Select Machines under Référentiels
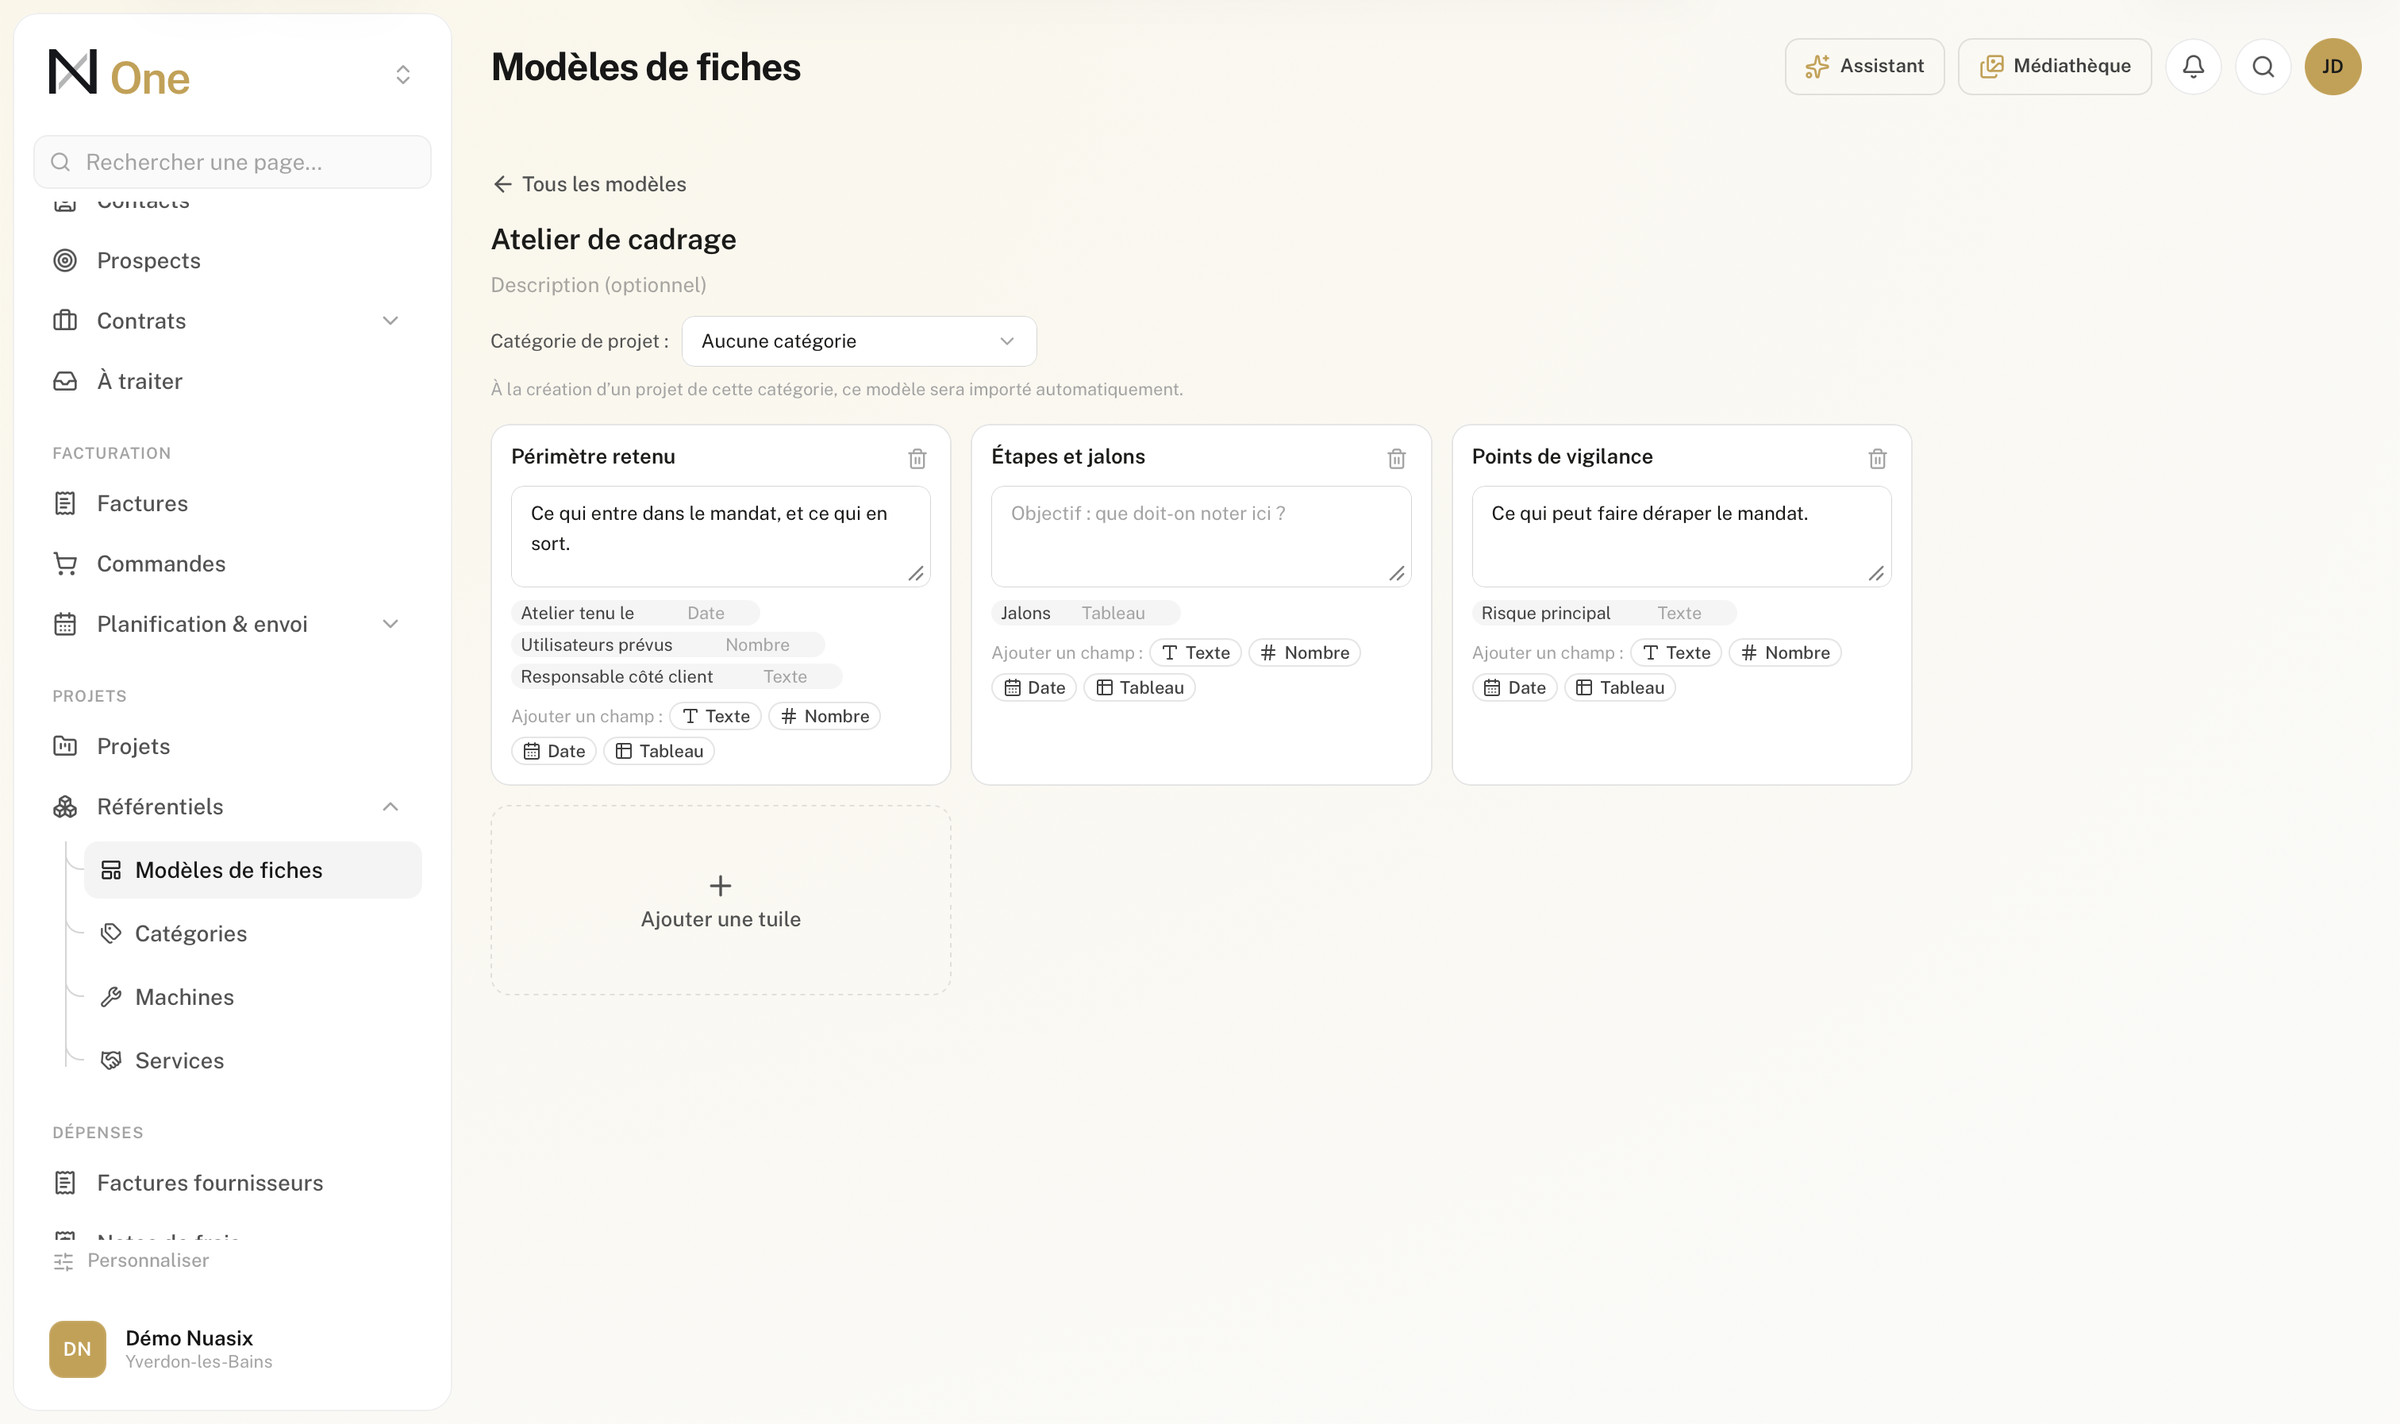2400x1424 pixels. (253, 997)
